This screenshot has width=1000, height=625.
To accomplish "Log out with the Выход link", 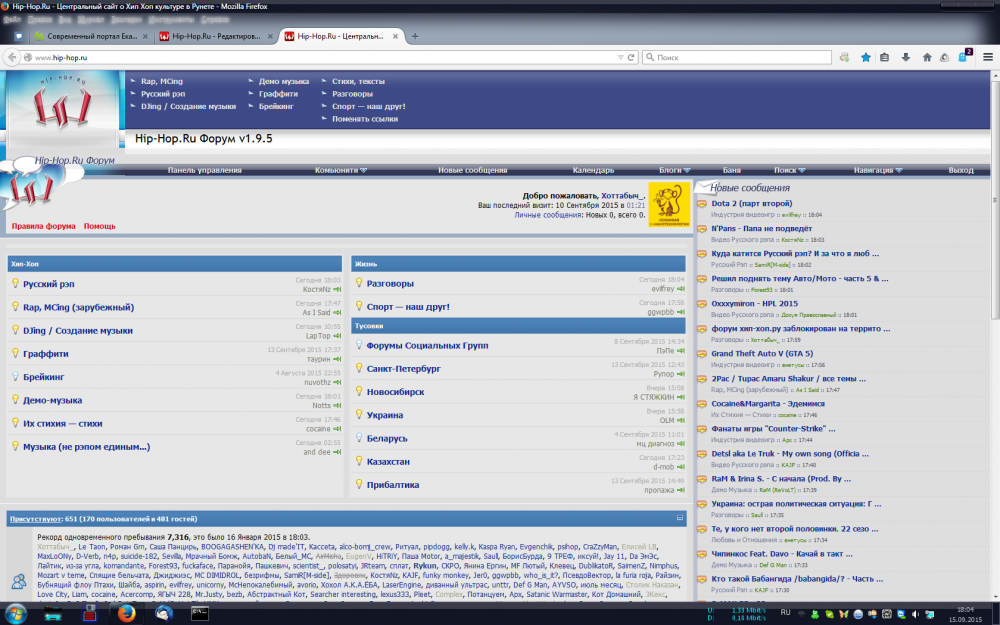I will click(x=960, y=170).
